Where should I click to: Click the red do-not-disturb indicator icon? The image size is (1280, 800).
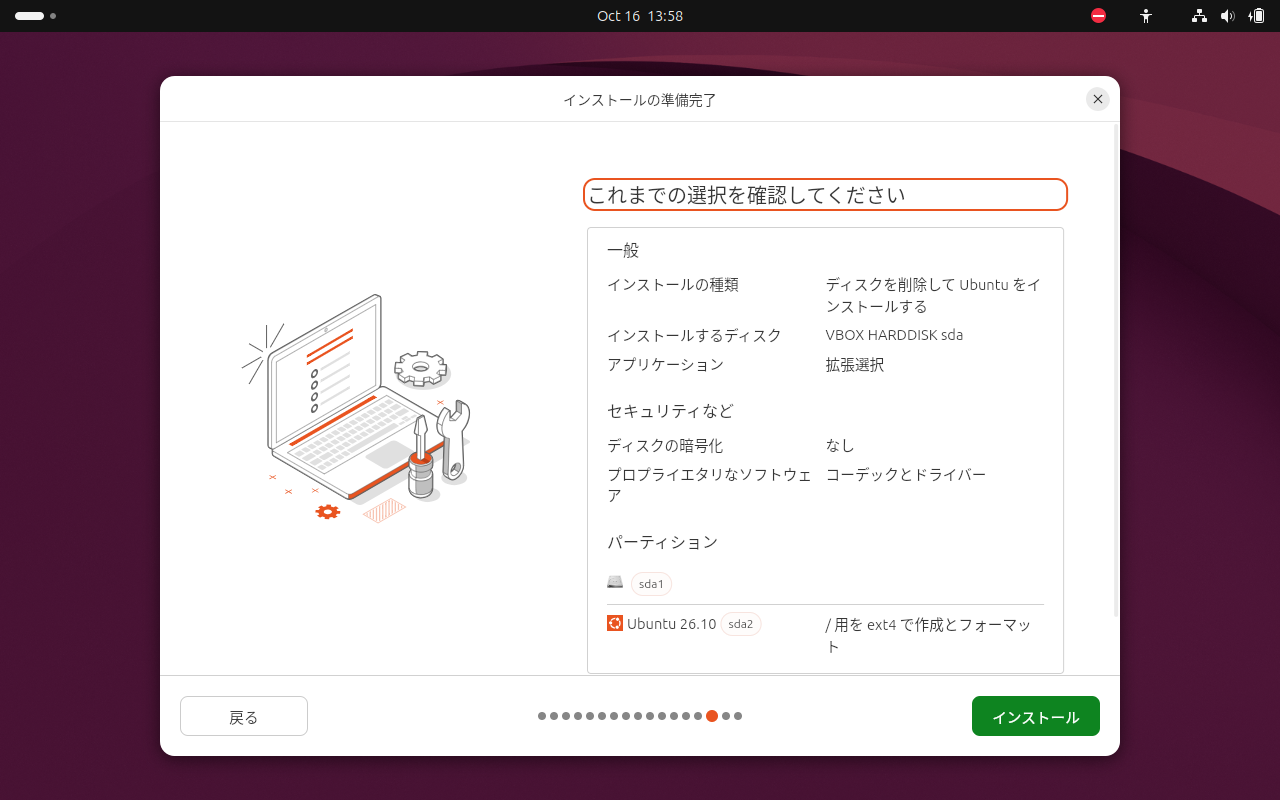click(1098, 16)
